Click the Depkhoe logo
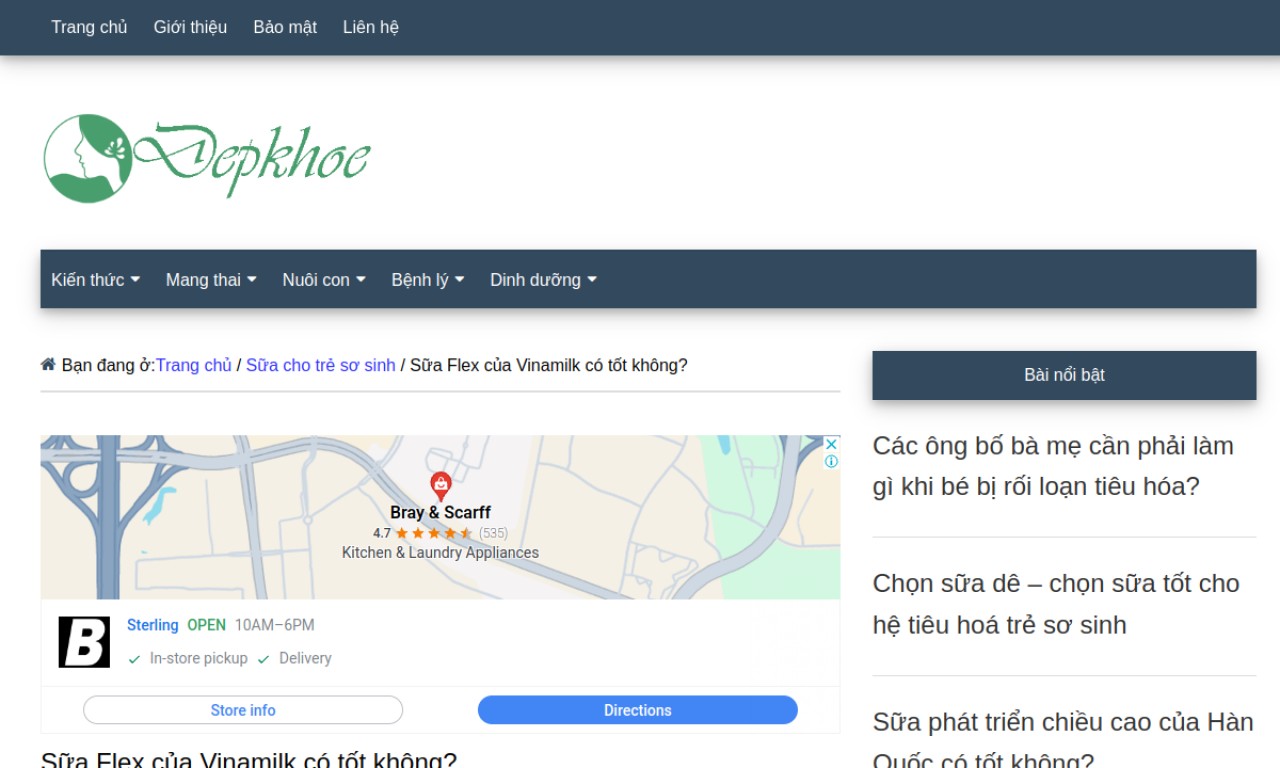 pyautogui.click(x=206, y=157)
